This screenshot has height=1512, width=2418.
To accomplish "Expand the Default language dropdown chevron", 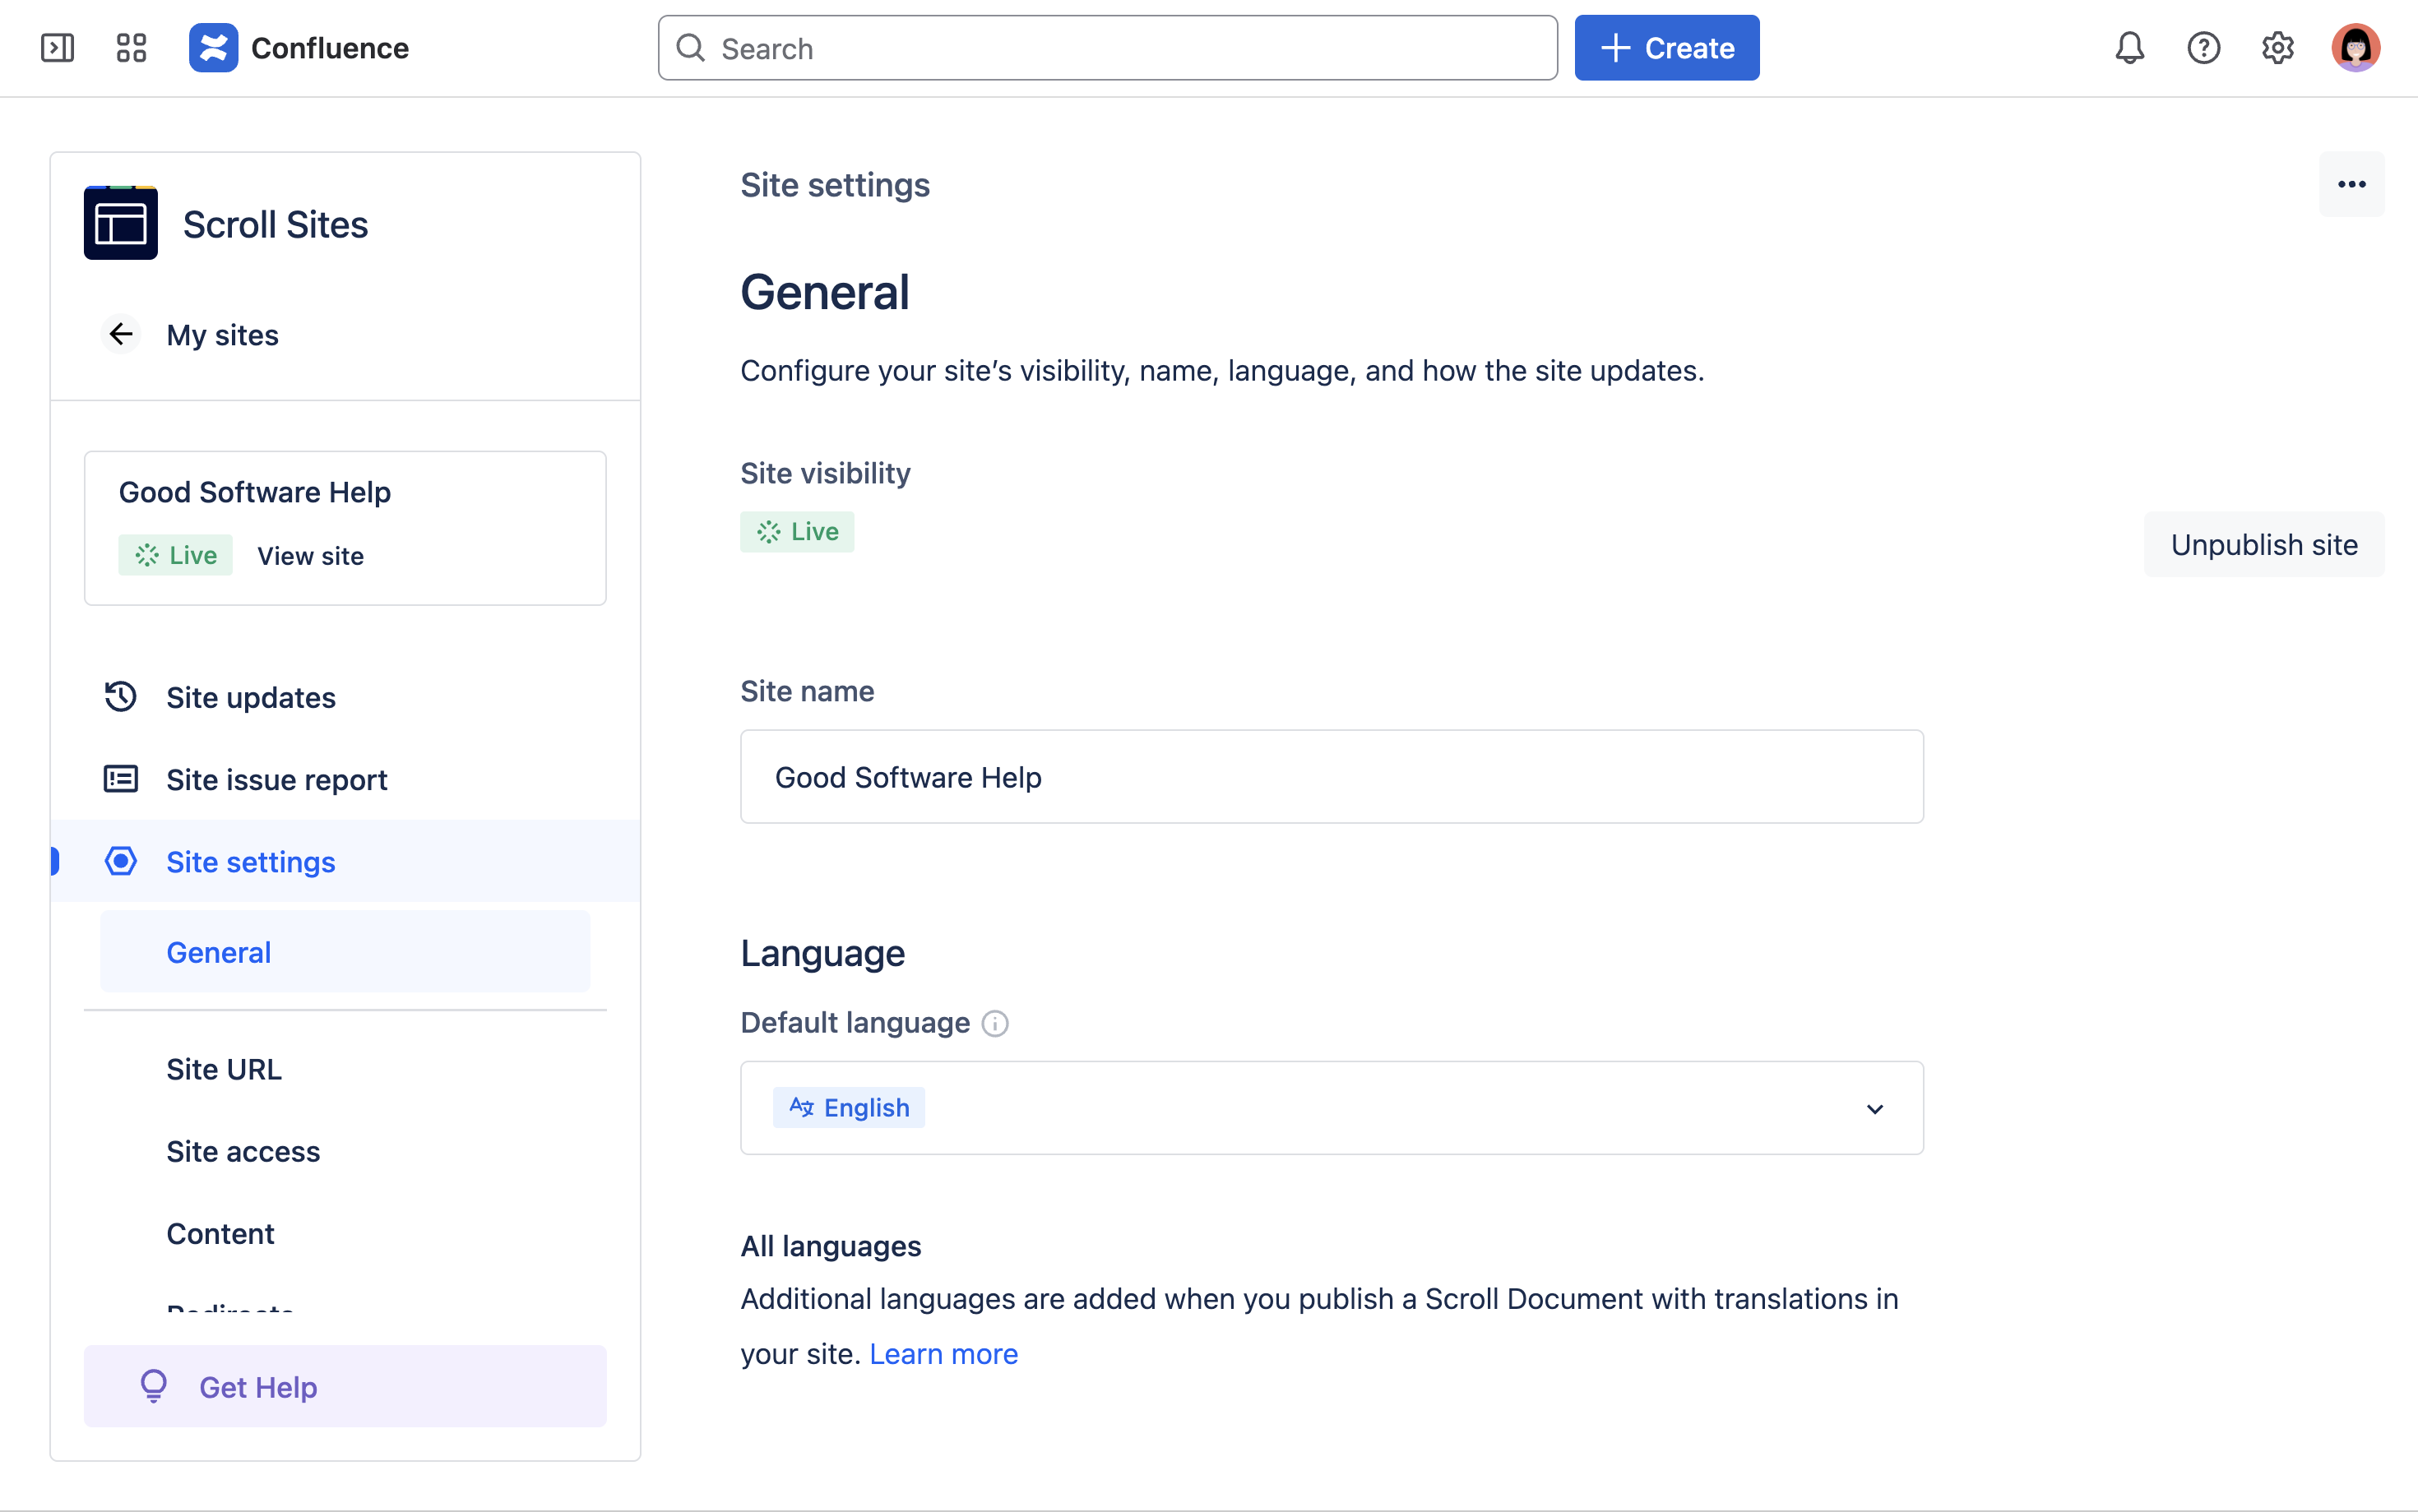I will tap(1874, 1108).
